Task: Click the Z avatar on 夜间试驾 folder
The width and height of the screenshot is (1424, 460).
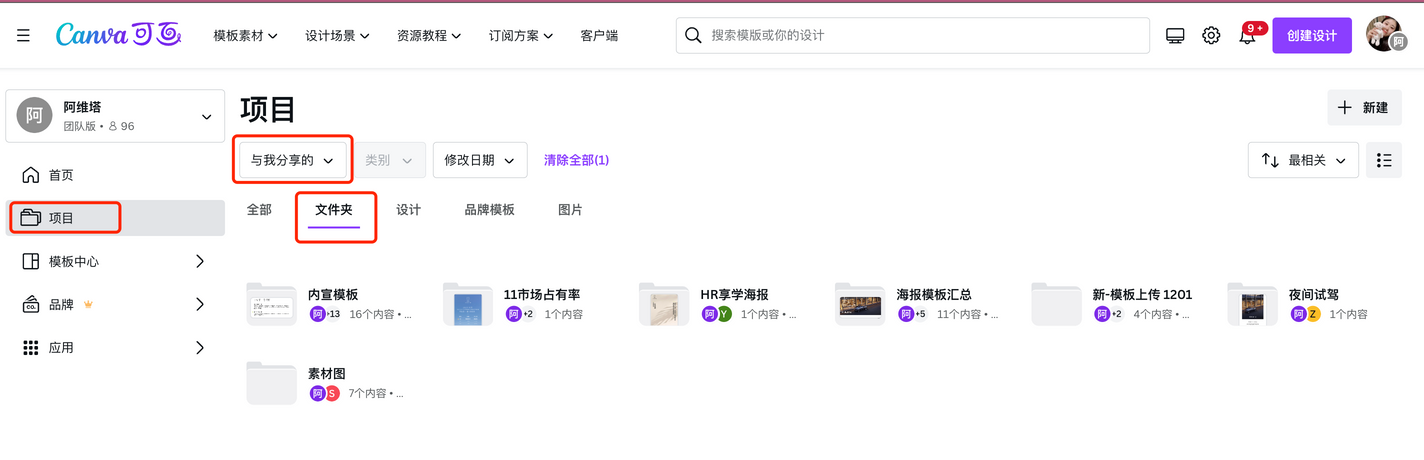Action: pos(1313,314)
